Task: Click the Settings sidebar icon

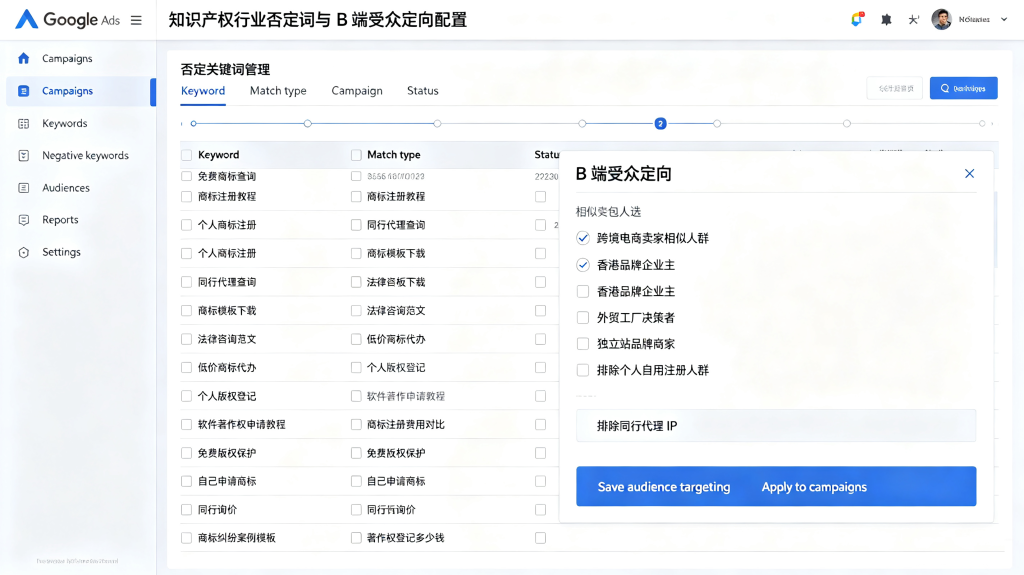Action: click(24, 252)
